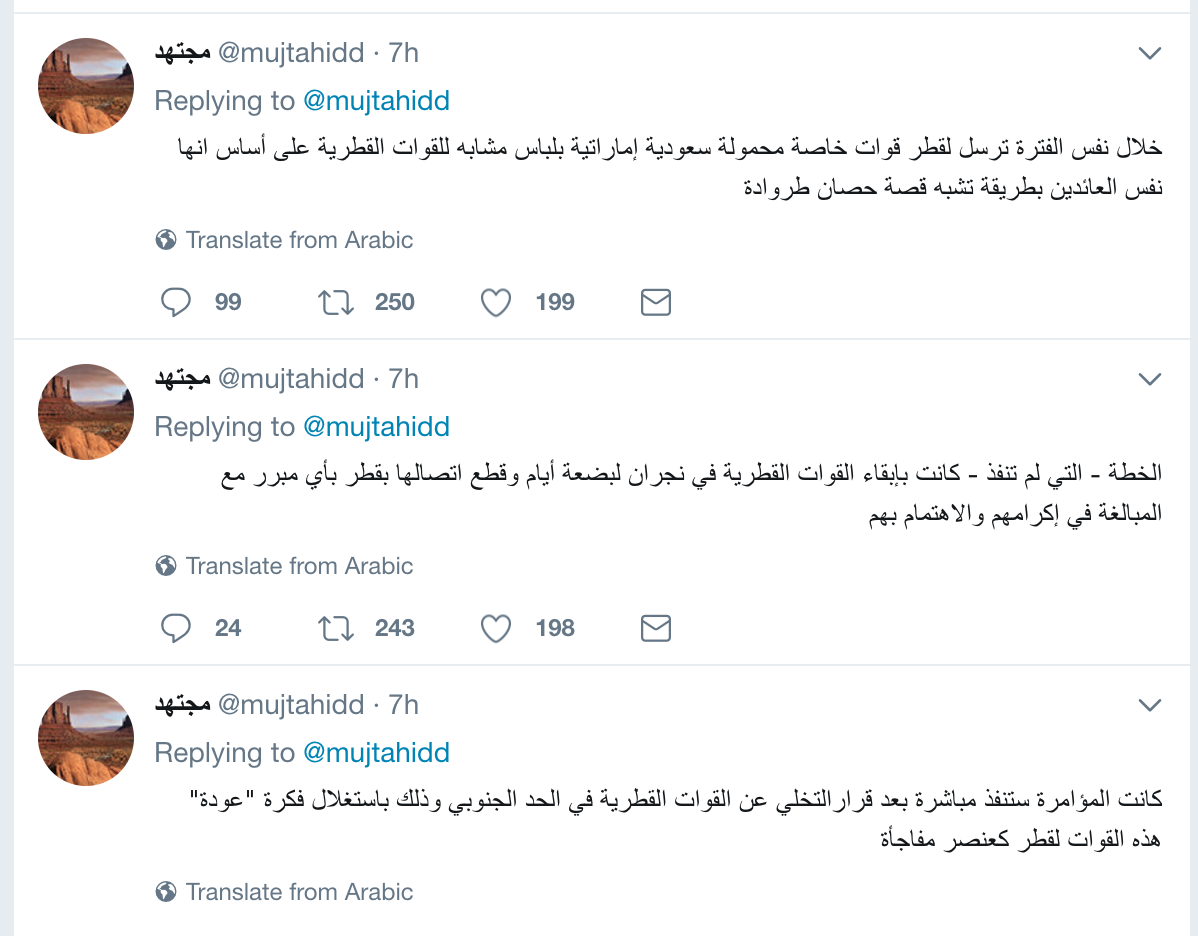Translate the first tweet from Arabic
This screenshot has height=936, width=1198.
299,240
